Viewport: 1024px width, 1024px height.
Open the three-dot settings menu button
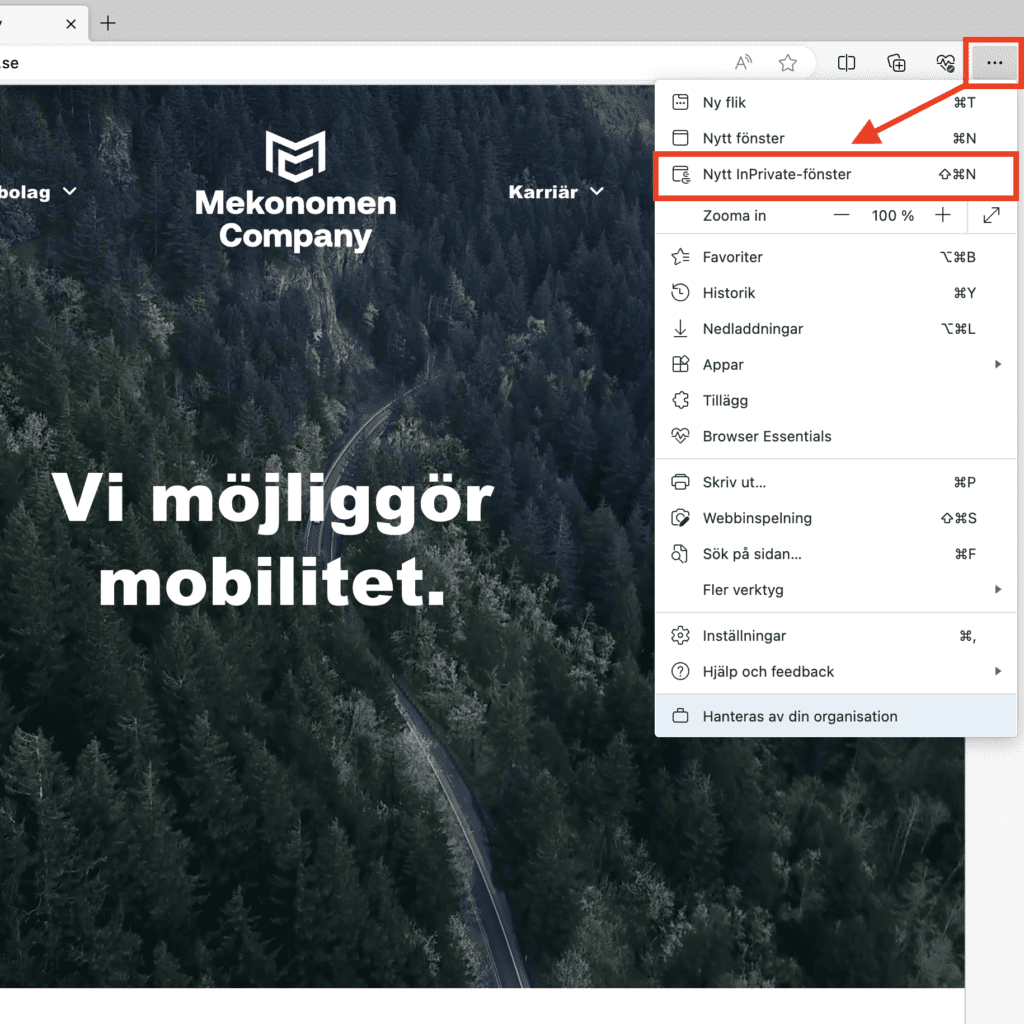993,63
